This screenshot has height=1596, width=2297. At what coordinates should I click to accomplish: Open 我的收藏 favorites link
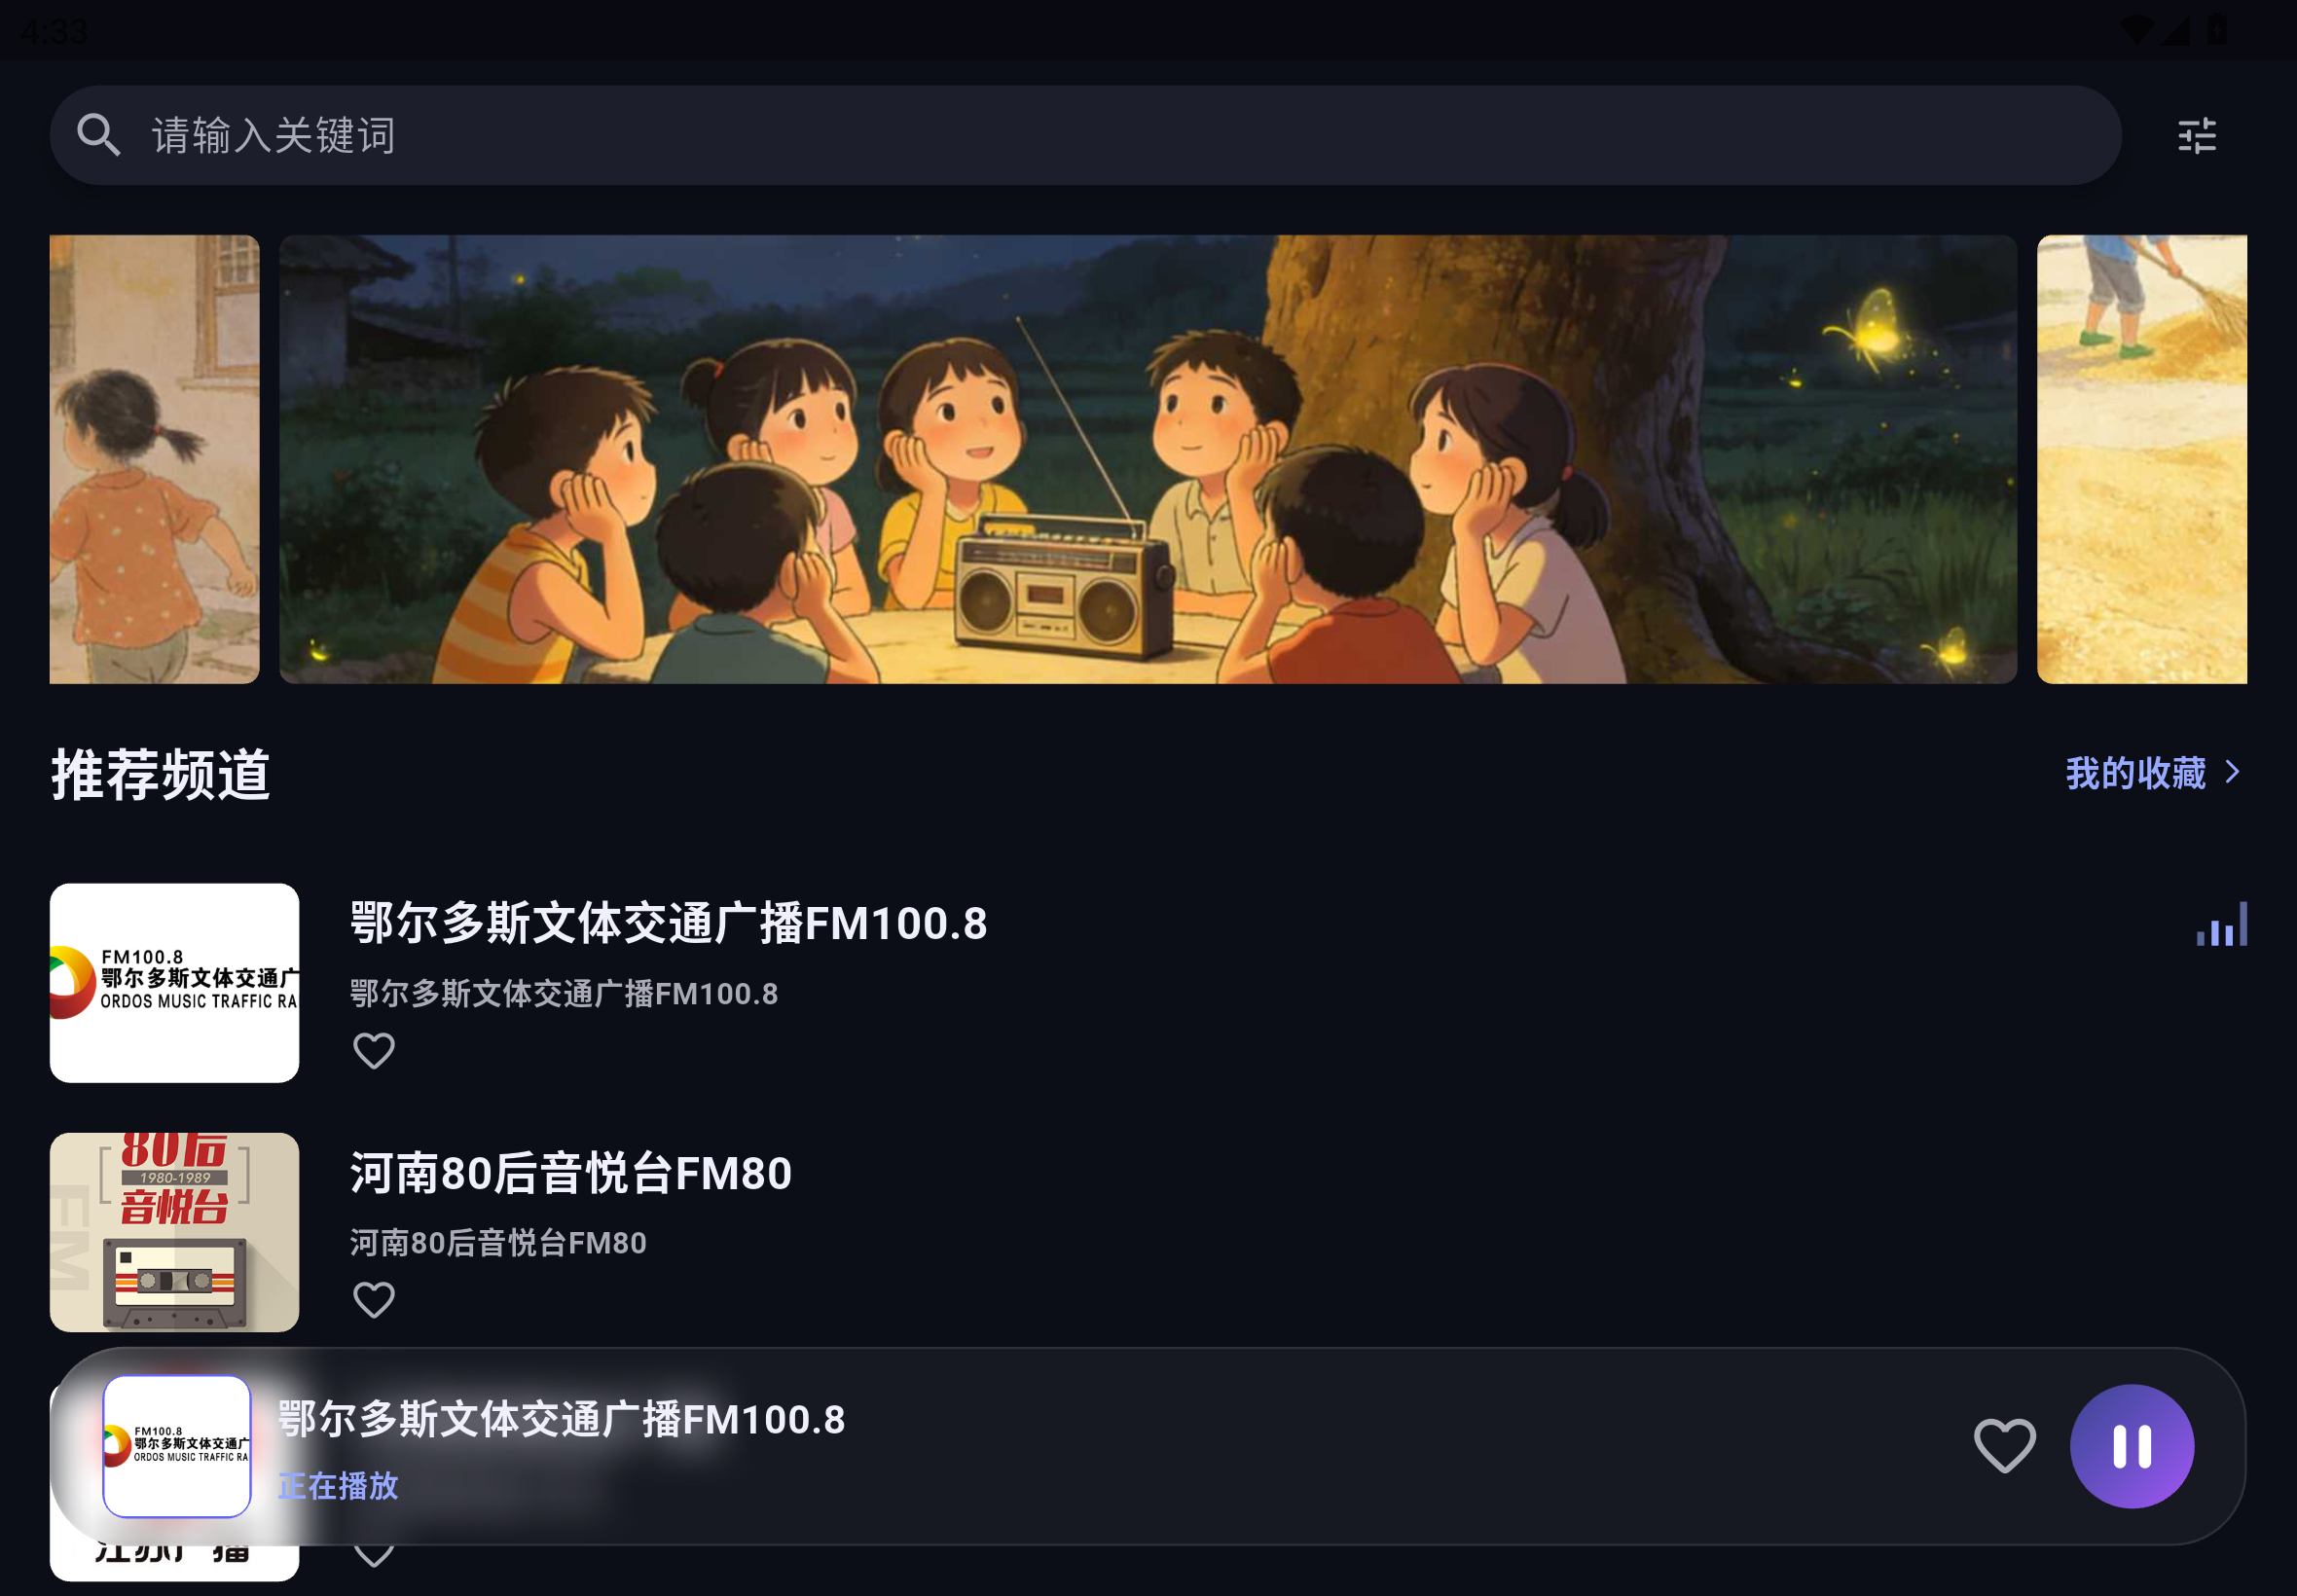click(2135, 772)
